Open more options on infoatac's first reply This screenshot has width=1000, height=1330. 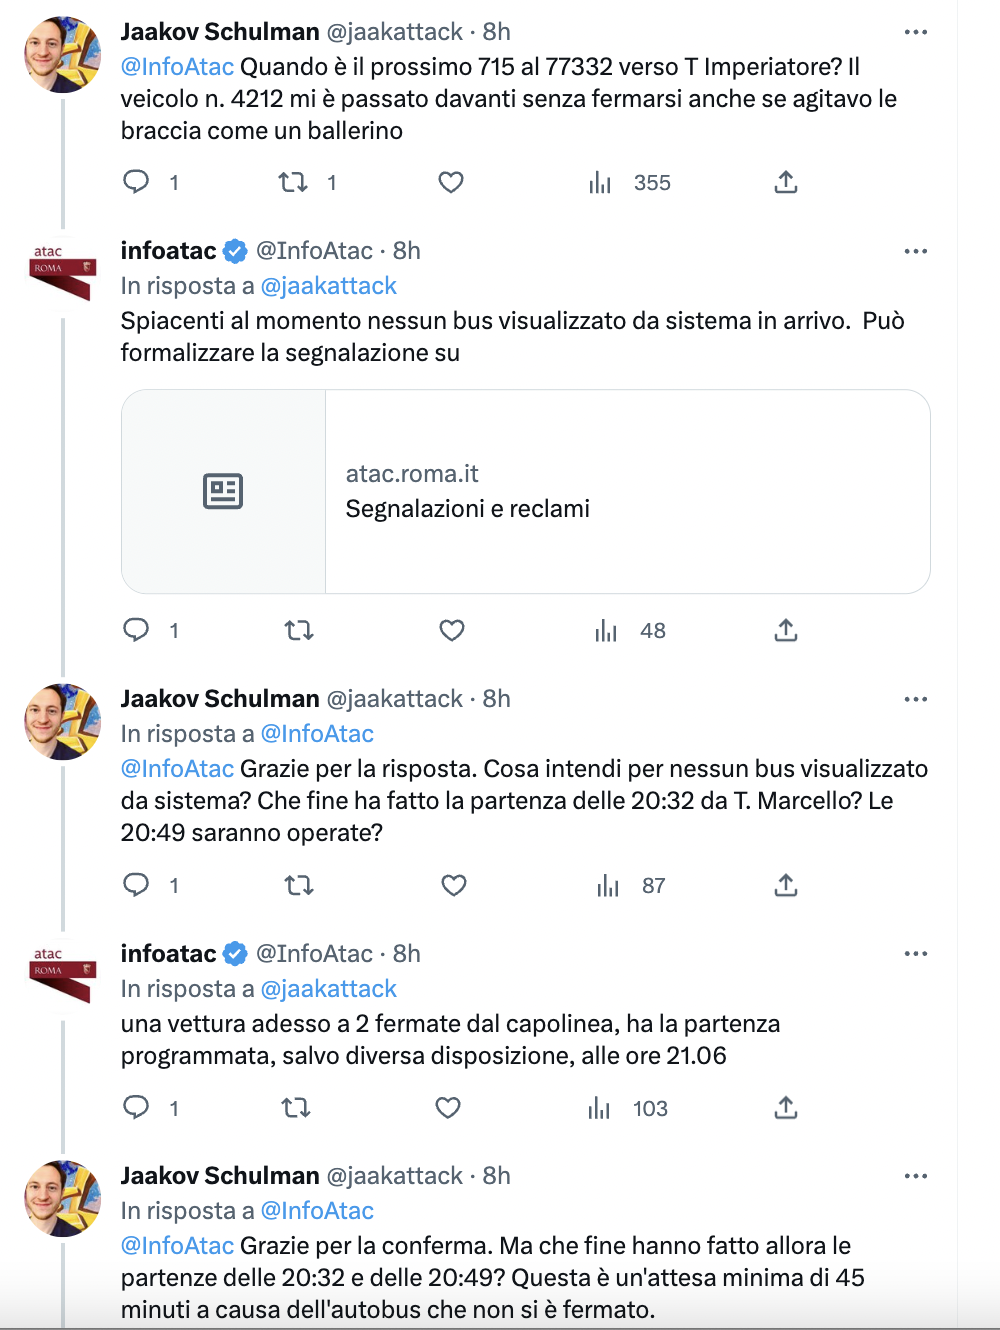click(x=915, y=251)
